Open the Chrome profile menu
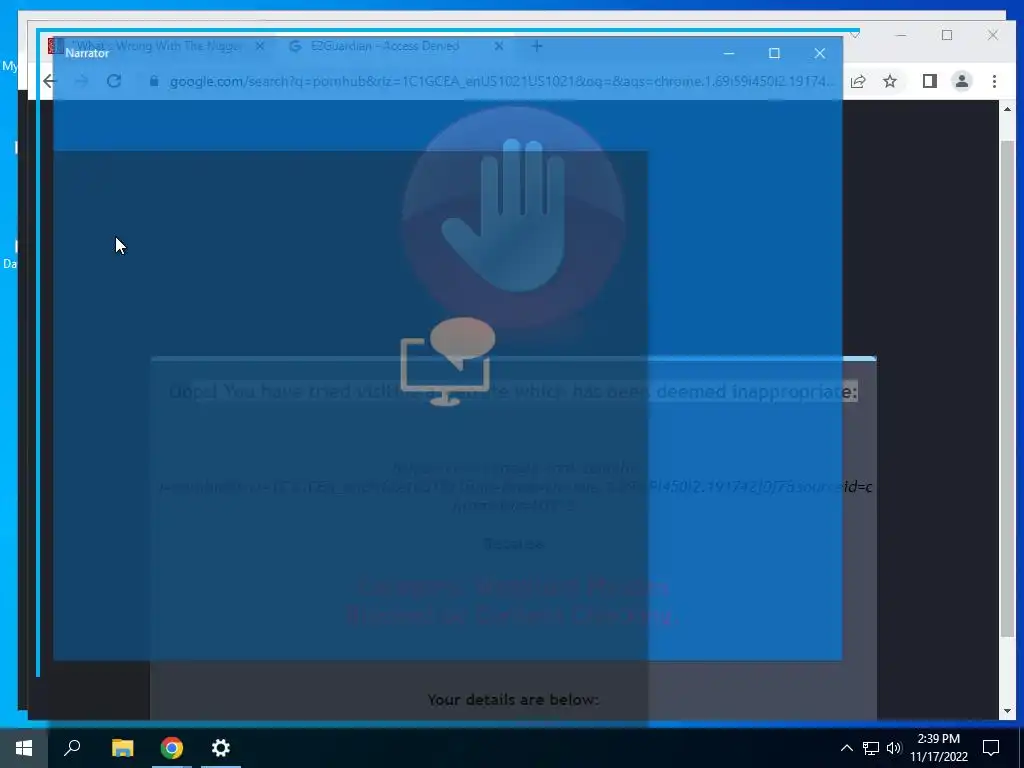This screenshot has height=768, width=1024. [961, 81]
